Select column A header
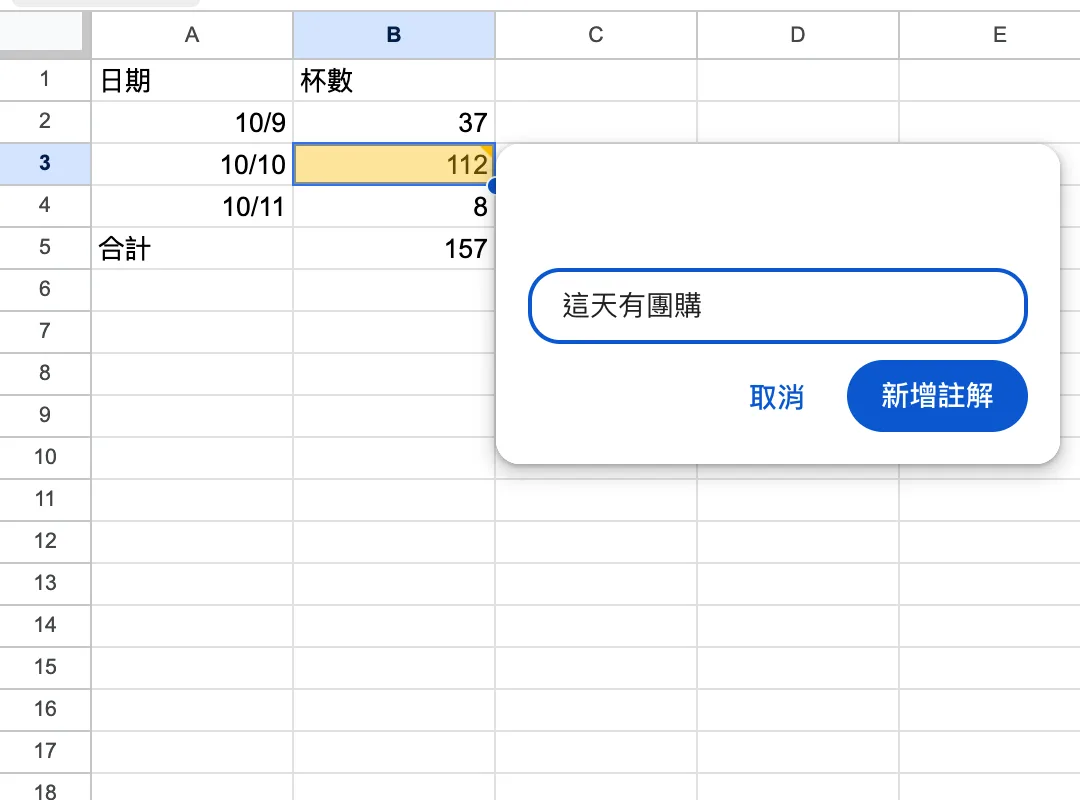1080x800 pixels. [191, 35]
